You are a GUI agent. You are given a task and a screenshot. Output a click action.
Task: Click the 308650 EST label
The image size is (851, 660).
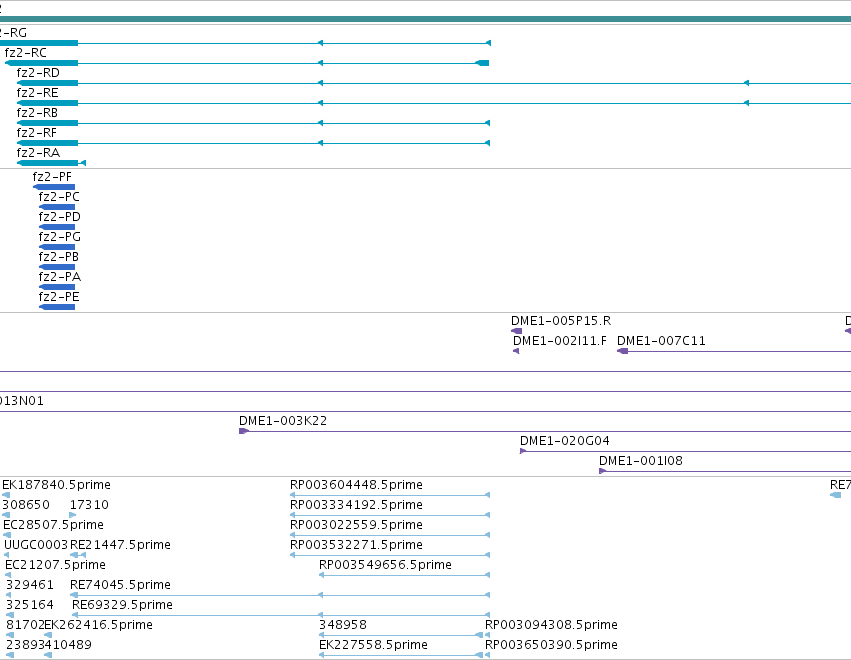coord(26,505)
